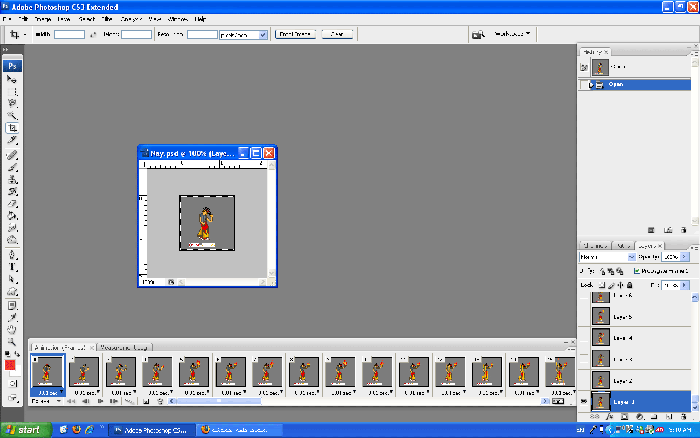Viewport: 700px width, 438px height.
Task: Select the Crop tool in toolbox
Action: [x=13, y=128]
